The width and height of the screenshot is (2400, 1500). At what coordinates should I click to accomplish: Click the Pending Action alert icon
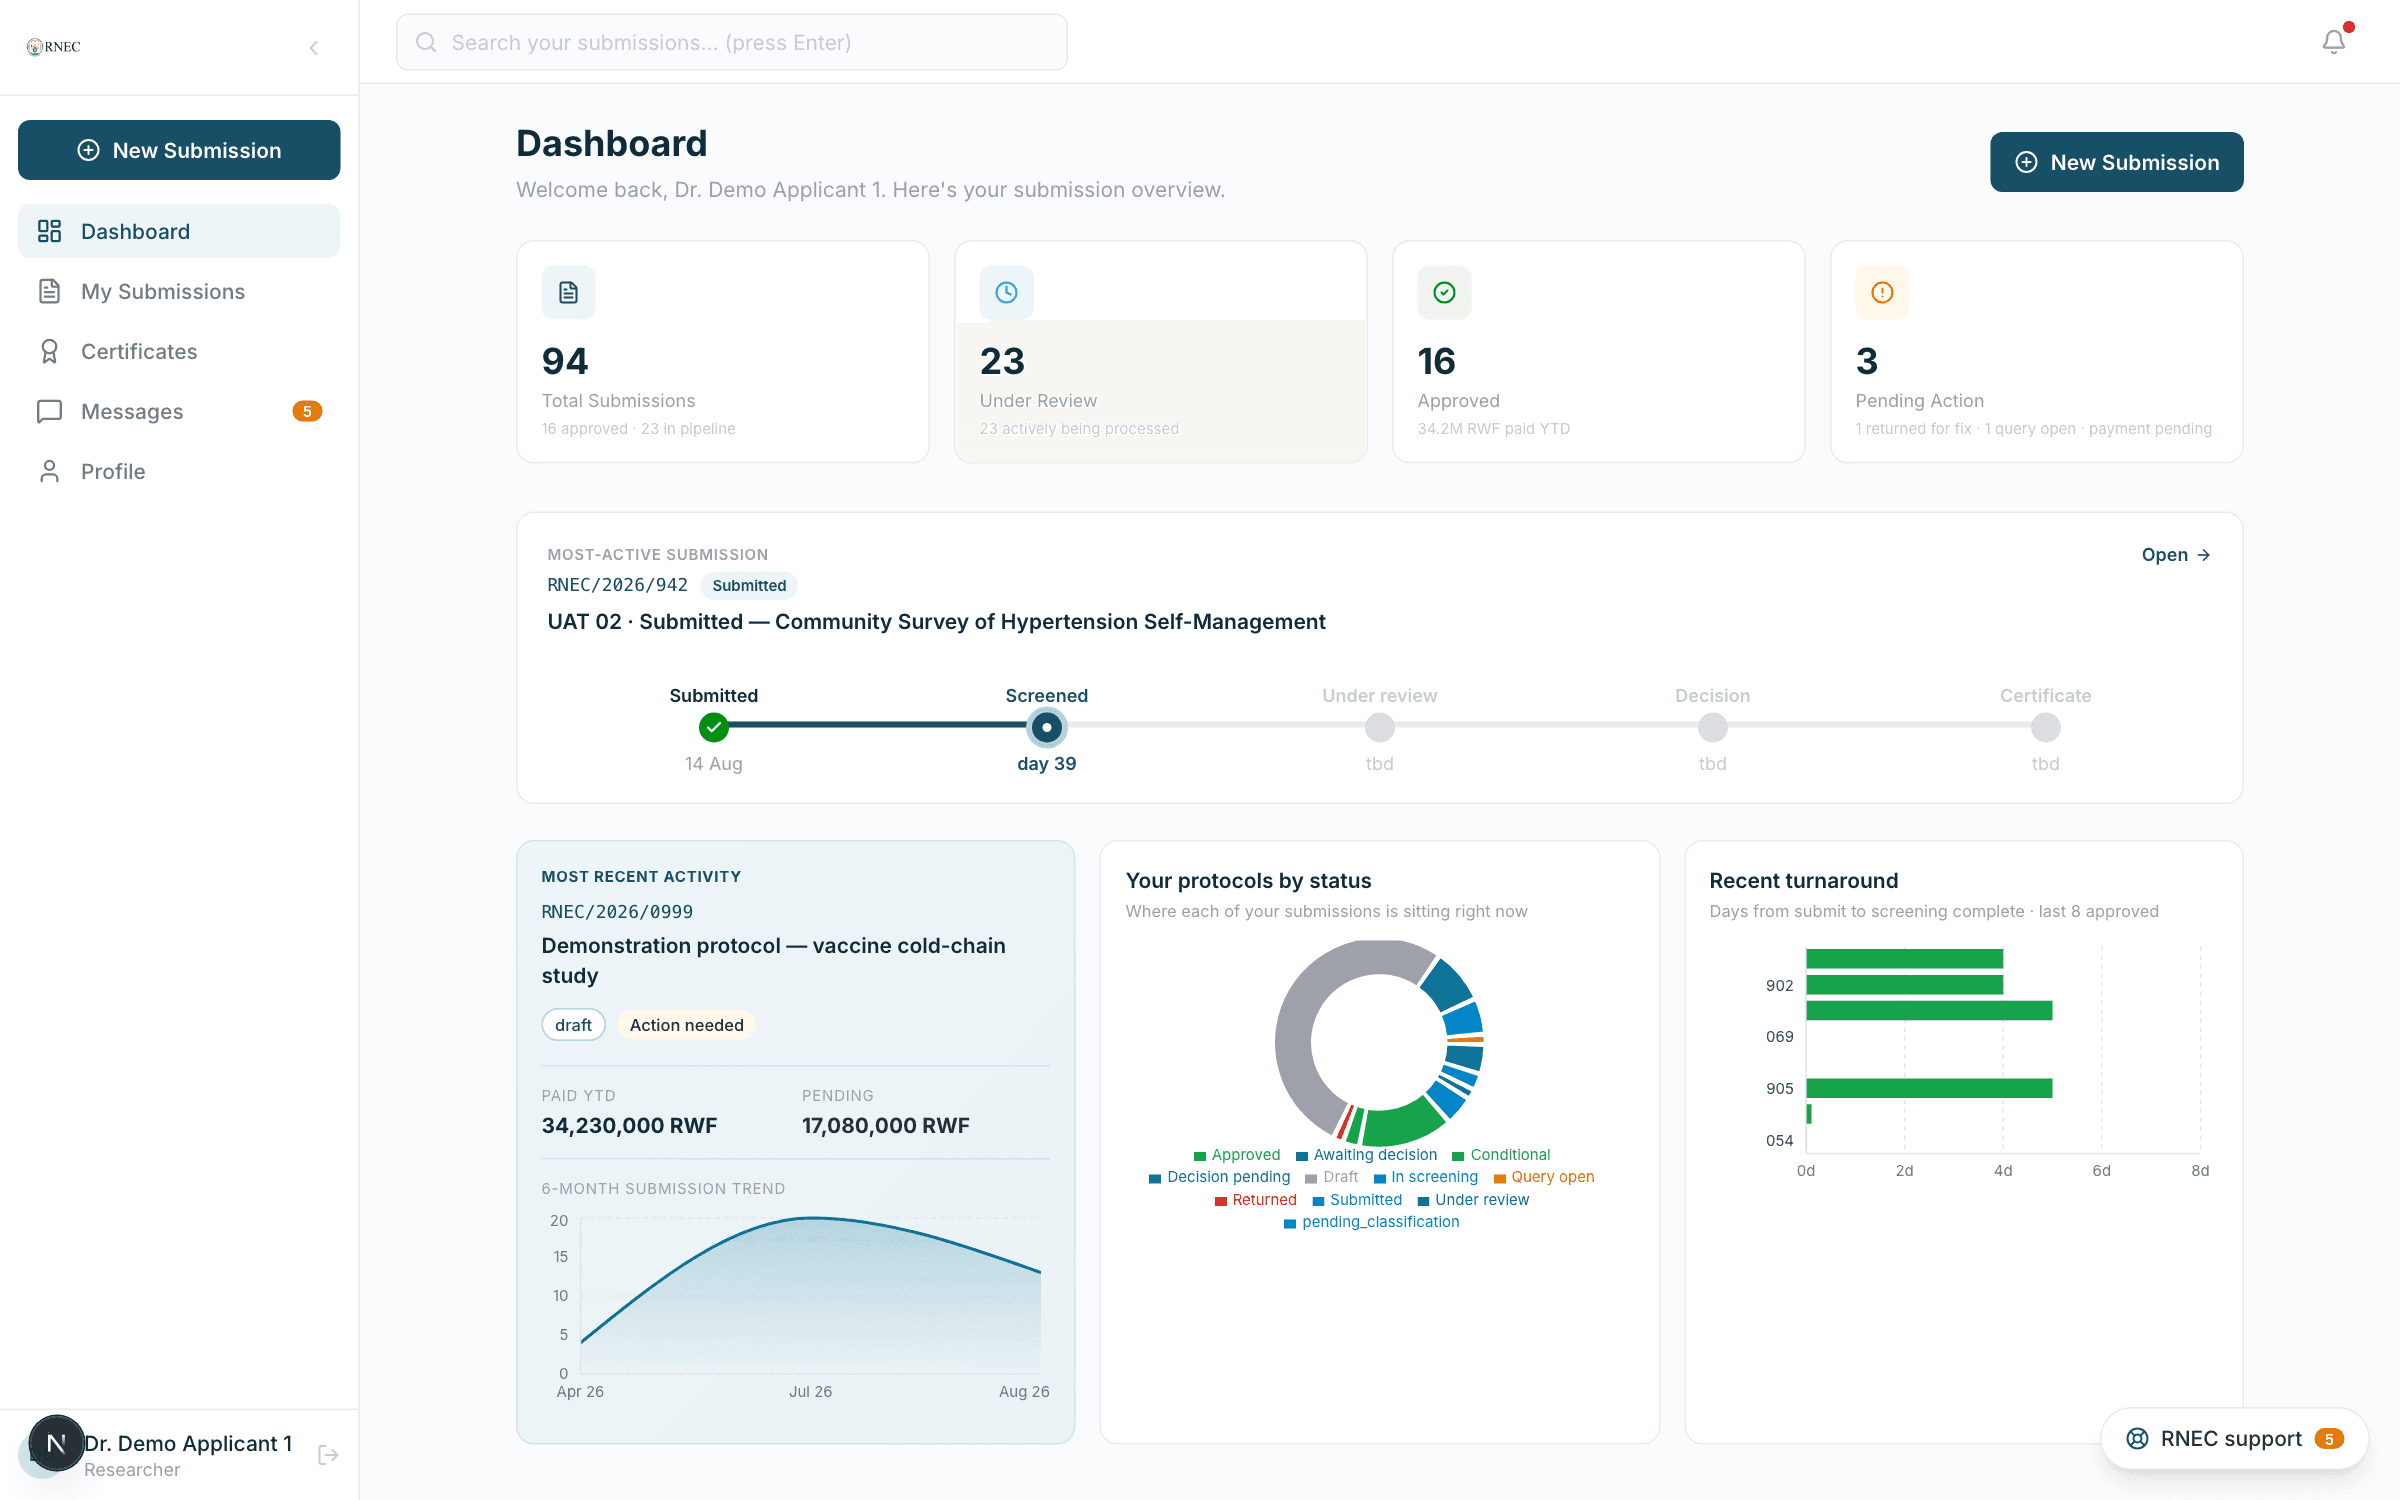[1882, 292]
